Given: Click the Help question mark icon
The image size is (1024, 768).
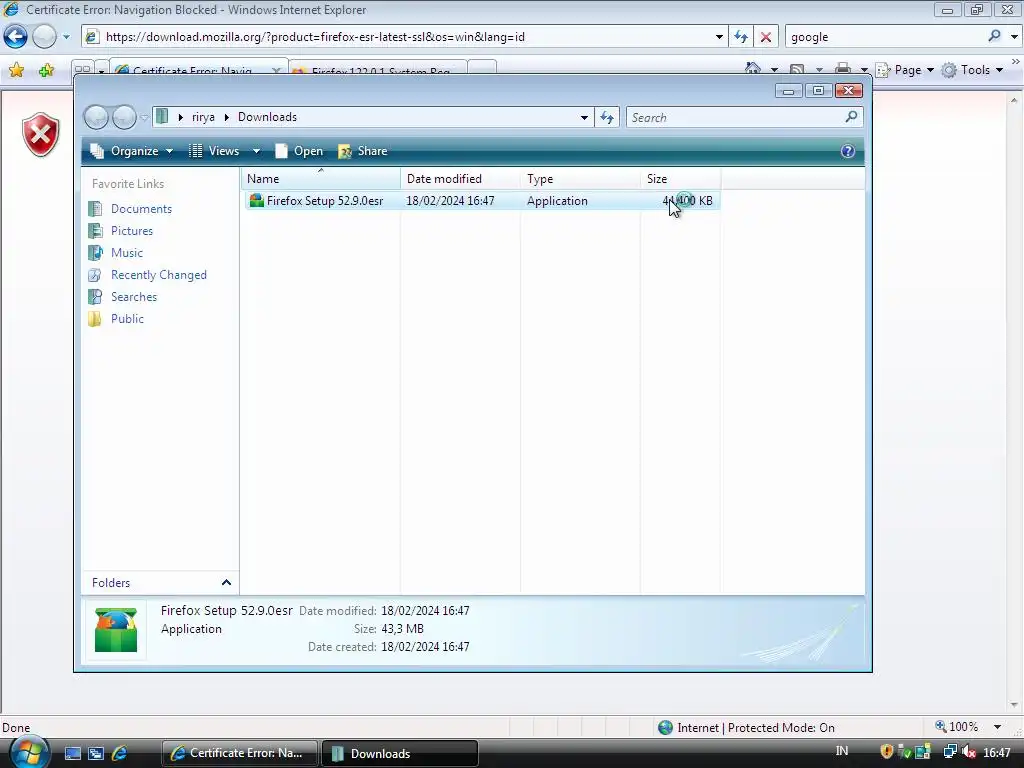Looking at the screenshot, I should [848, 152].
